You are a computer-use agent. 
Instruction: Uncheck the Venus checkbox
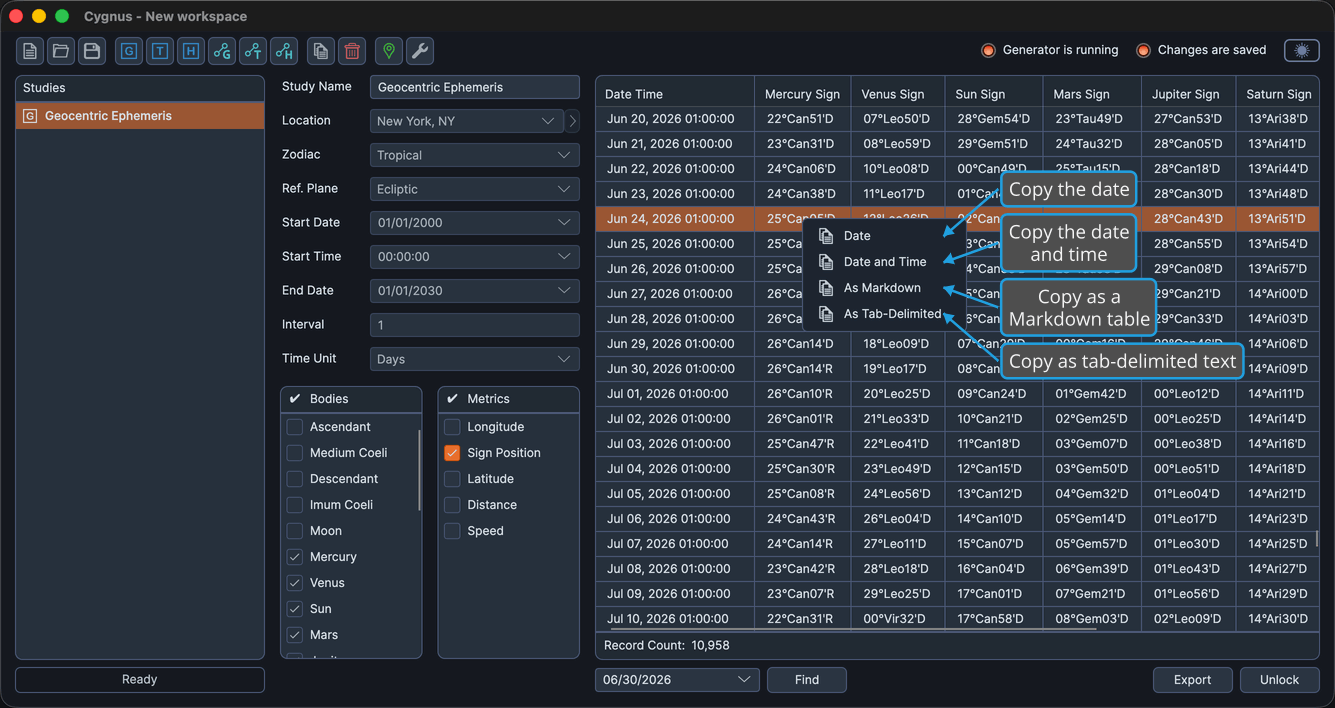pyautogui.click(x=295, y=583)
